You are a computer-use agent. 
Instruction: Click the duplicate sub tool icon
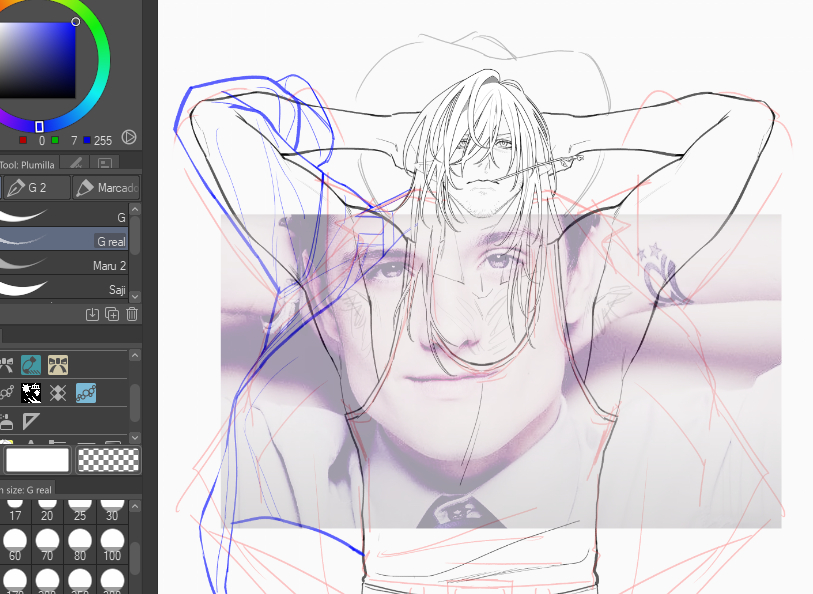(x=112, y=314)
